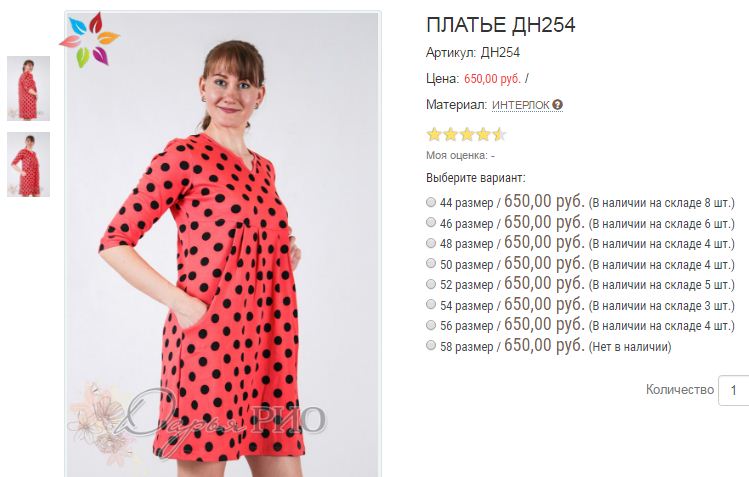
Task: Choose the 50 размер variant
Action: click(x=431, y=264)
